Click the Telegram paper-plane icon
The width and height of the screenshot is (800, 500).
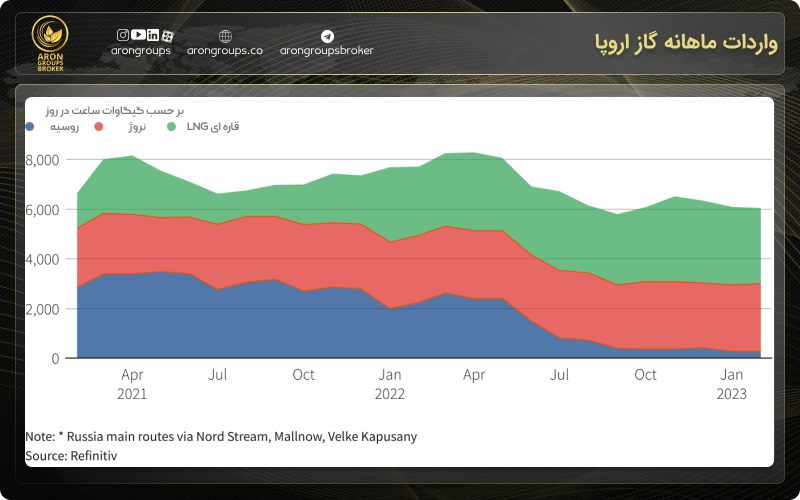327,36
